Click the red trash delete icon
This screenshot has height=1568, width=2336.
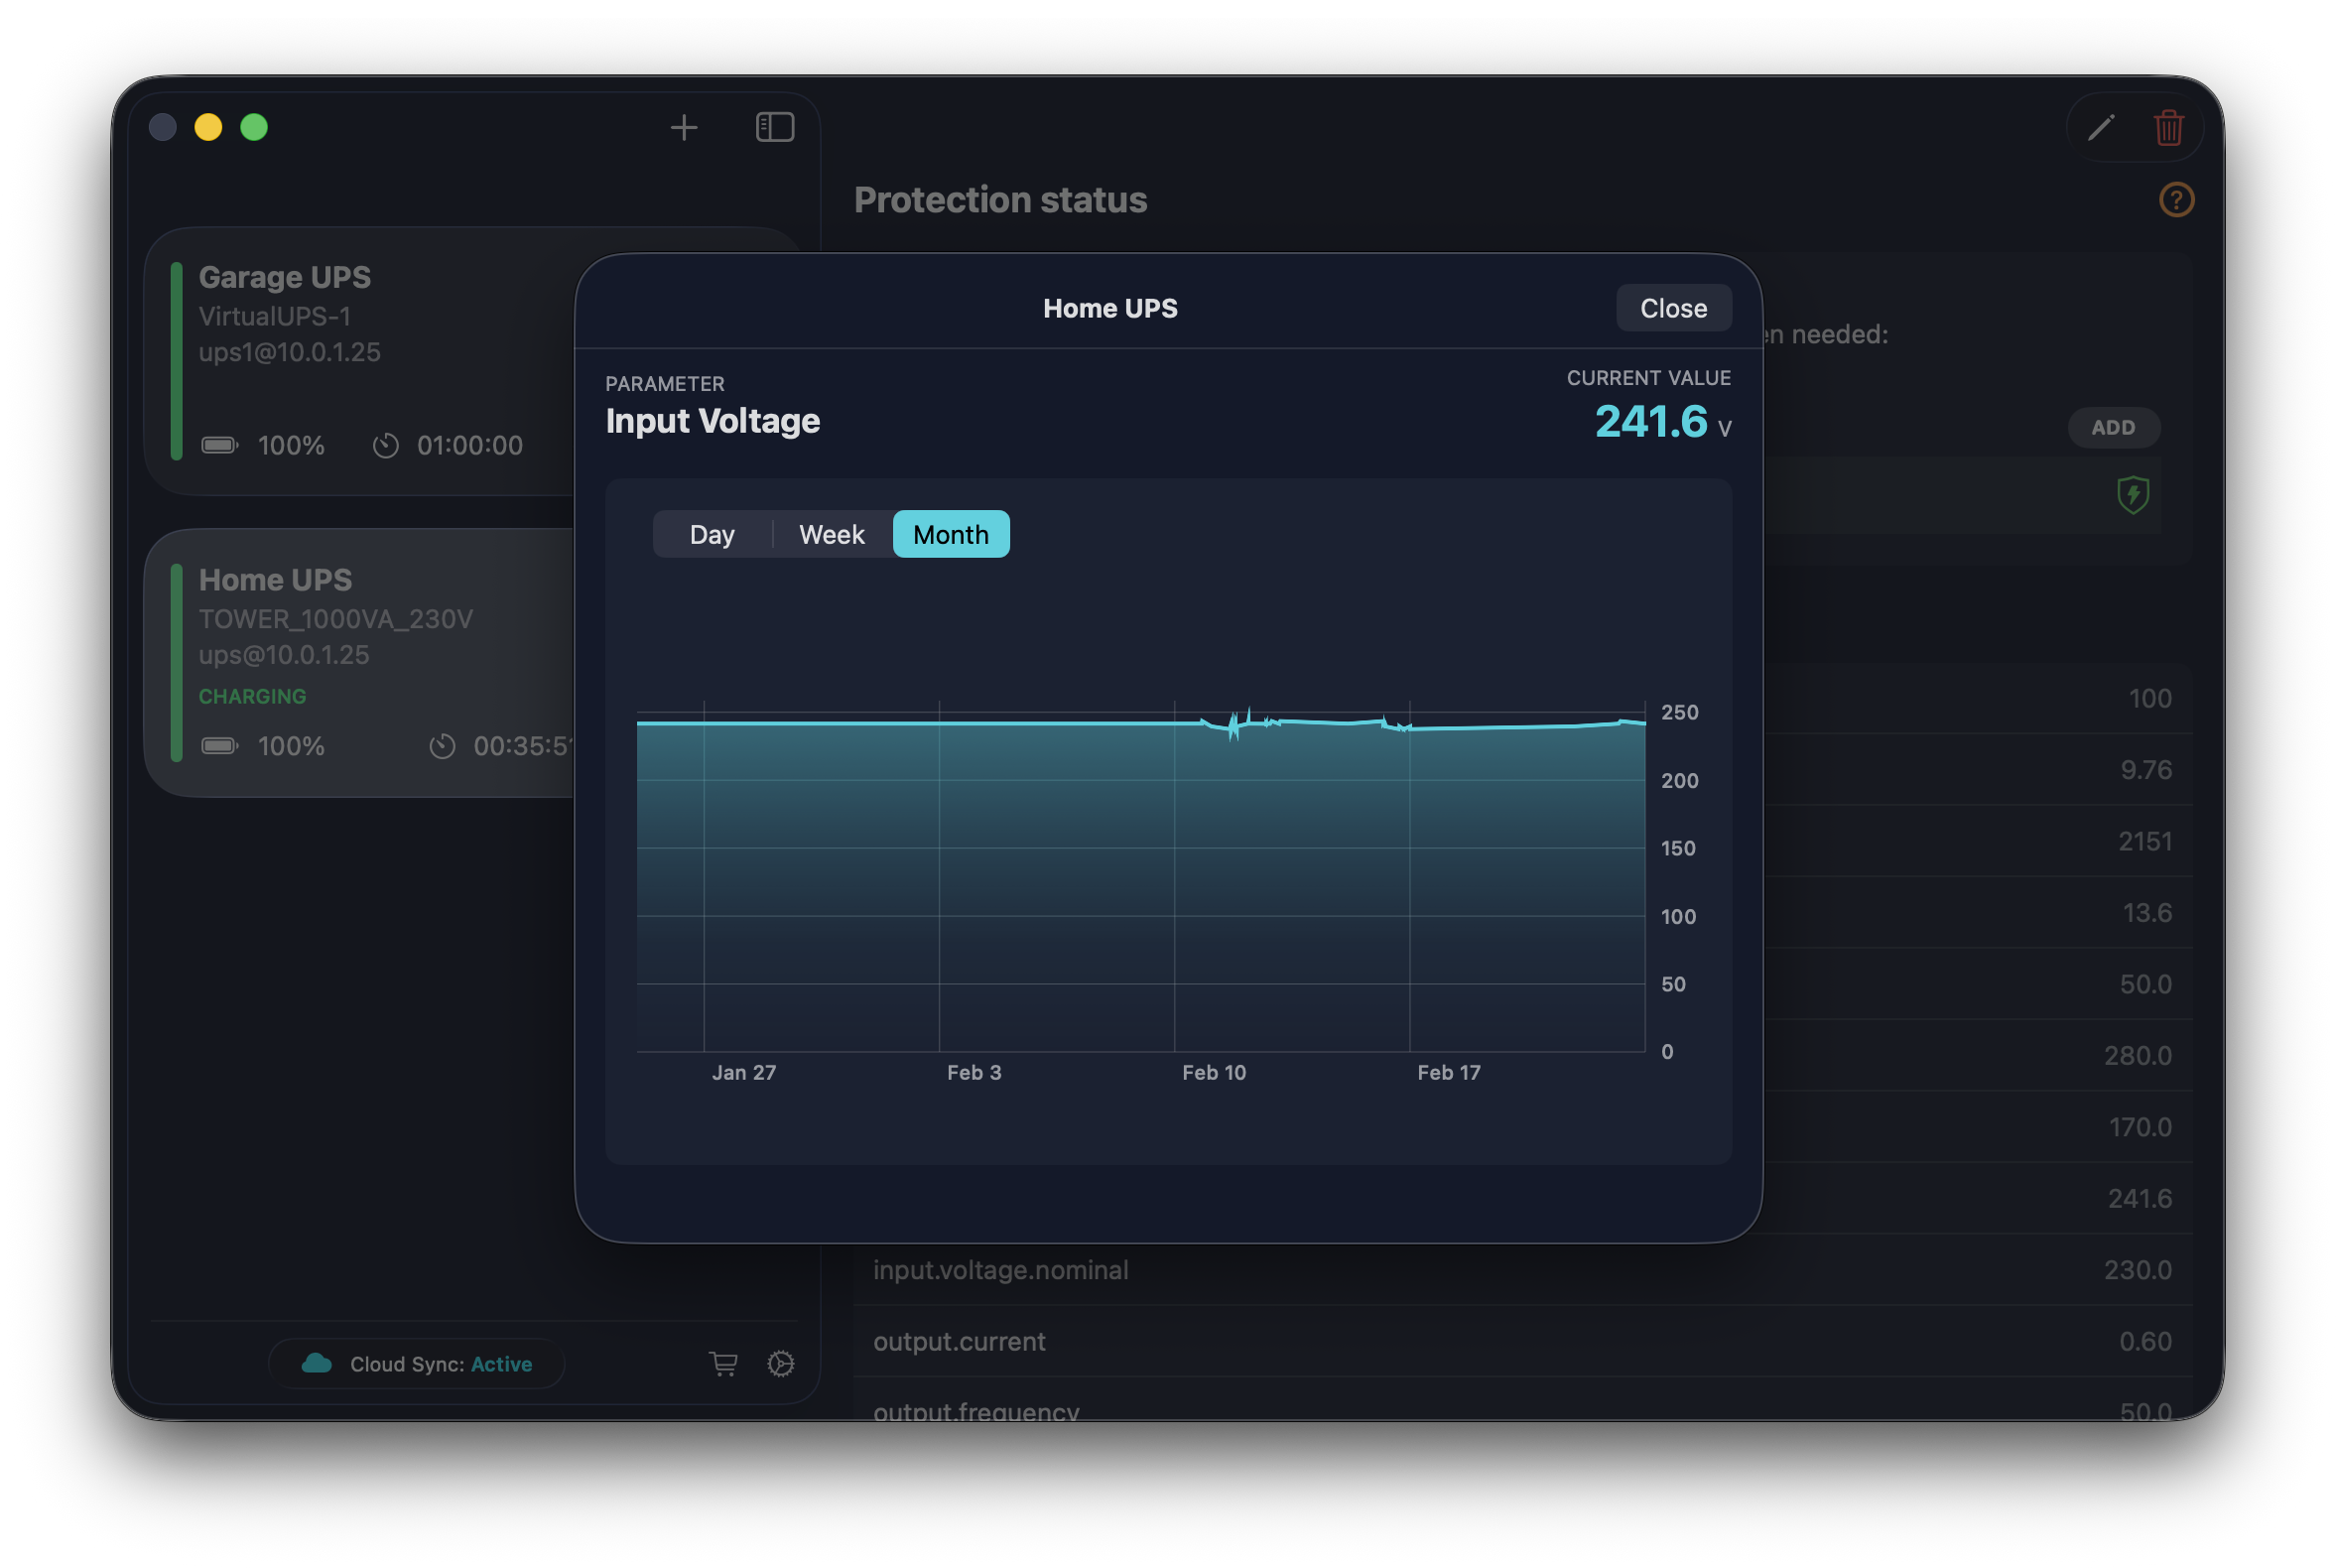tap(2168, 127)
